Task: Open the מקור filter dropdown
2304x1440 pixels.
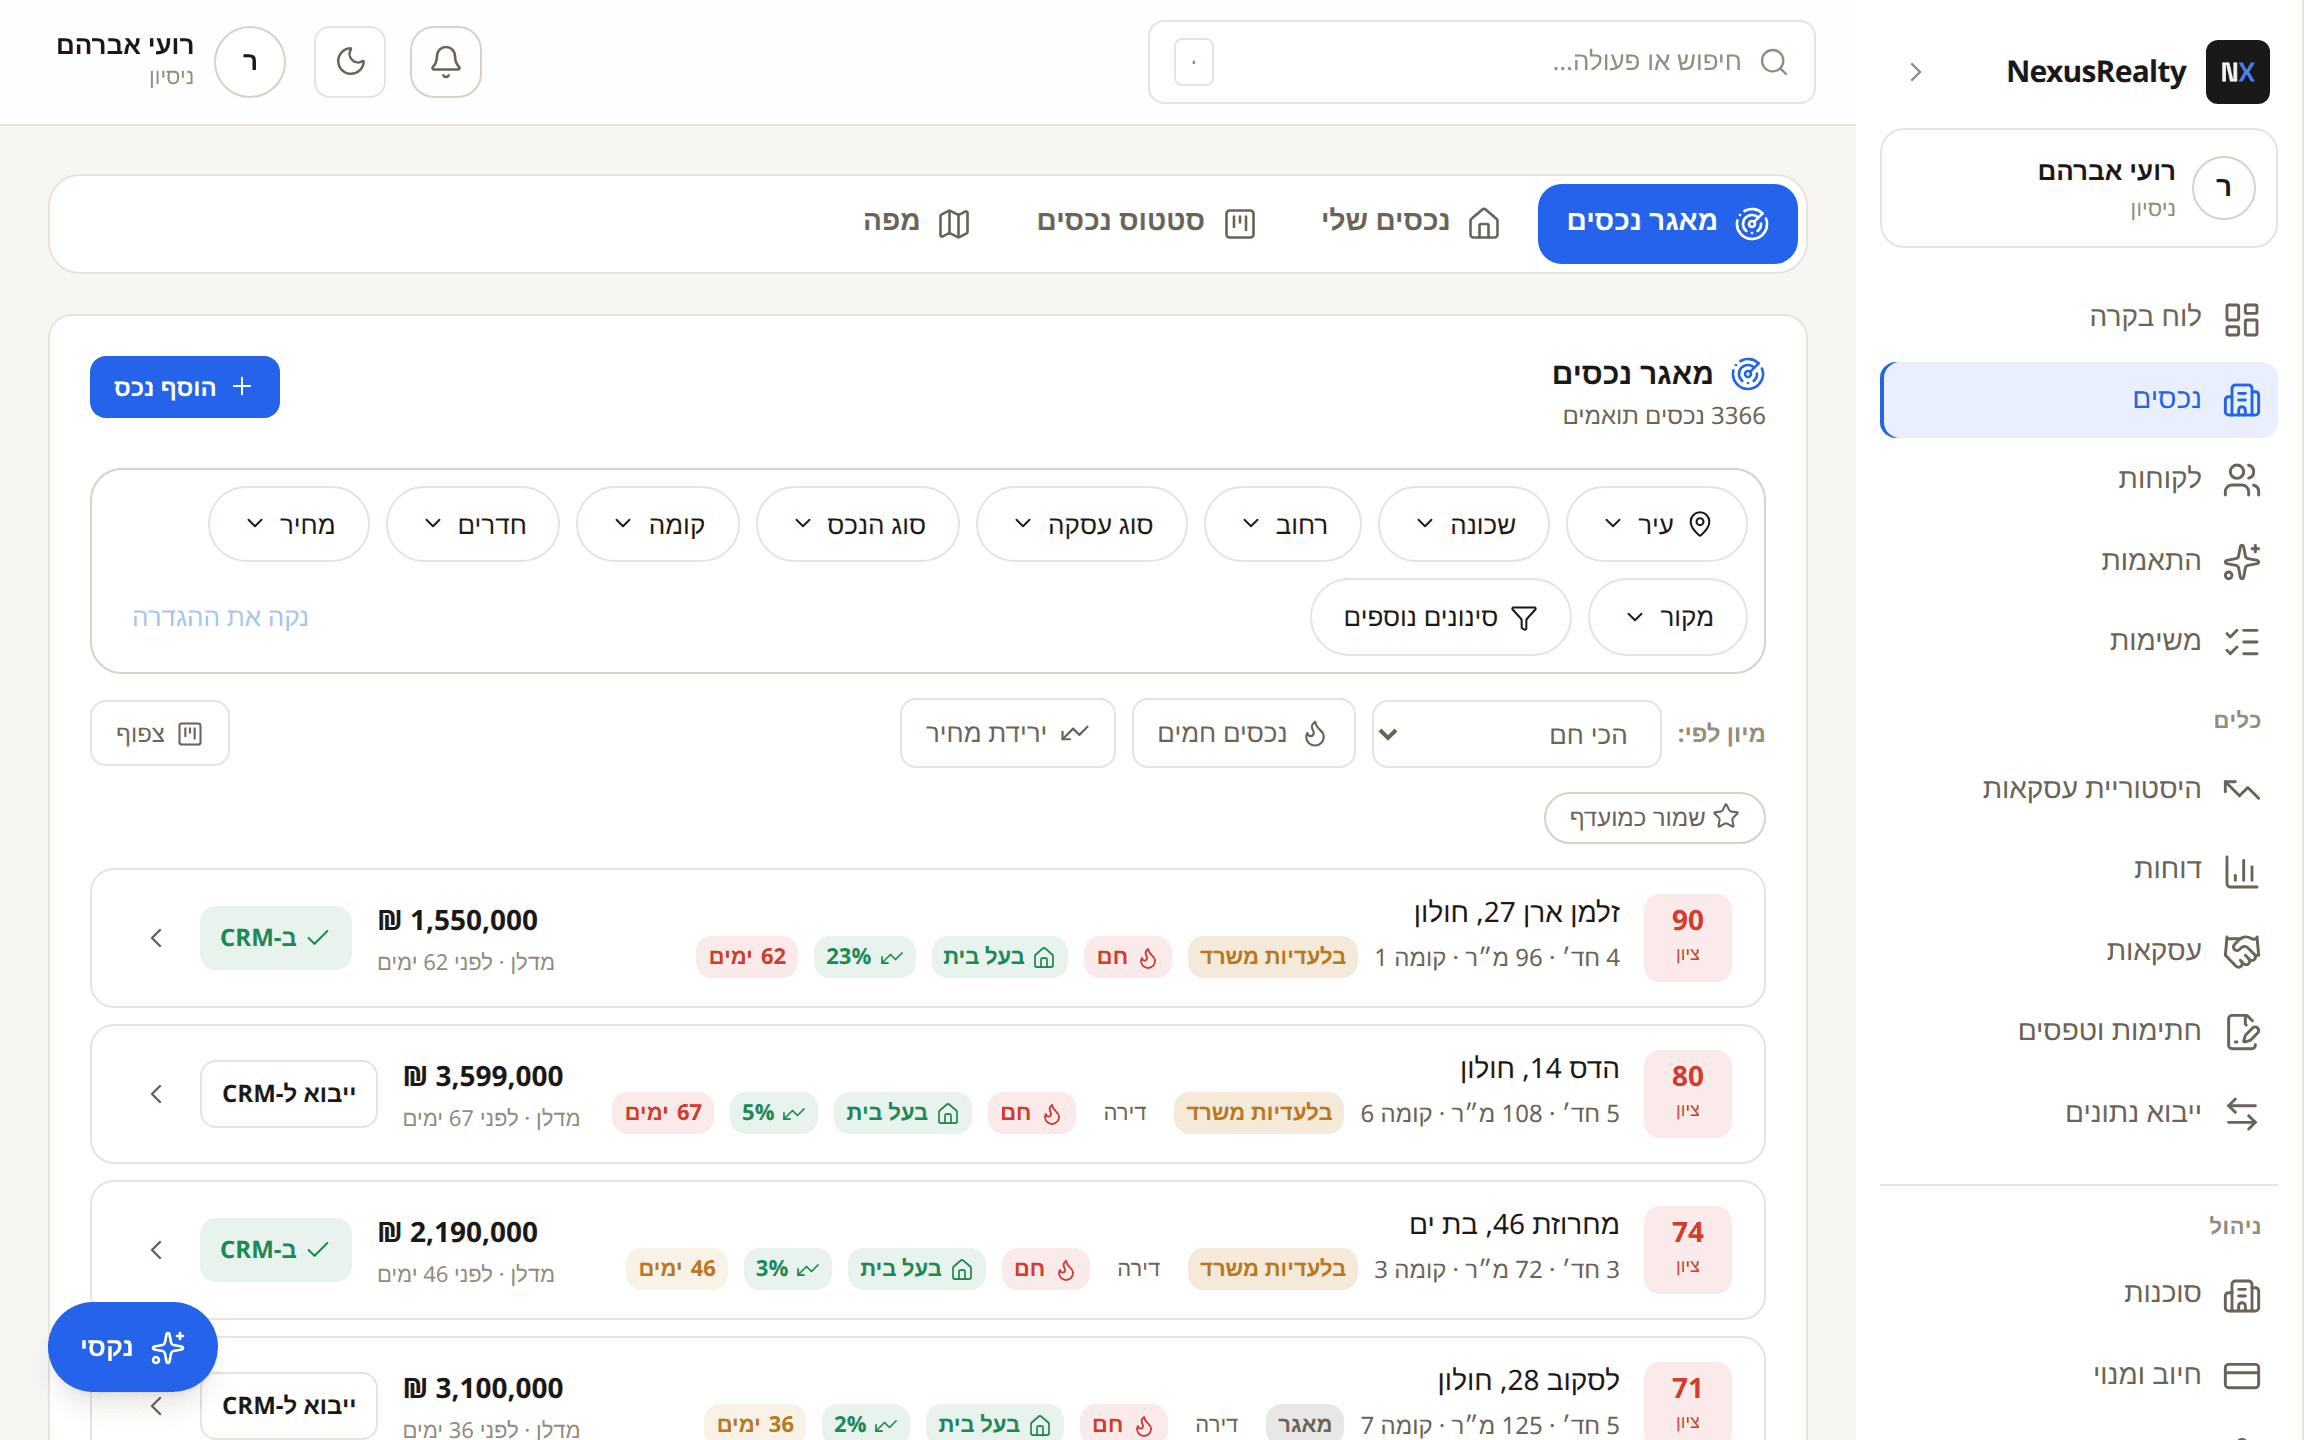Action: point(1668,618)
